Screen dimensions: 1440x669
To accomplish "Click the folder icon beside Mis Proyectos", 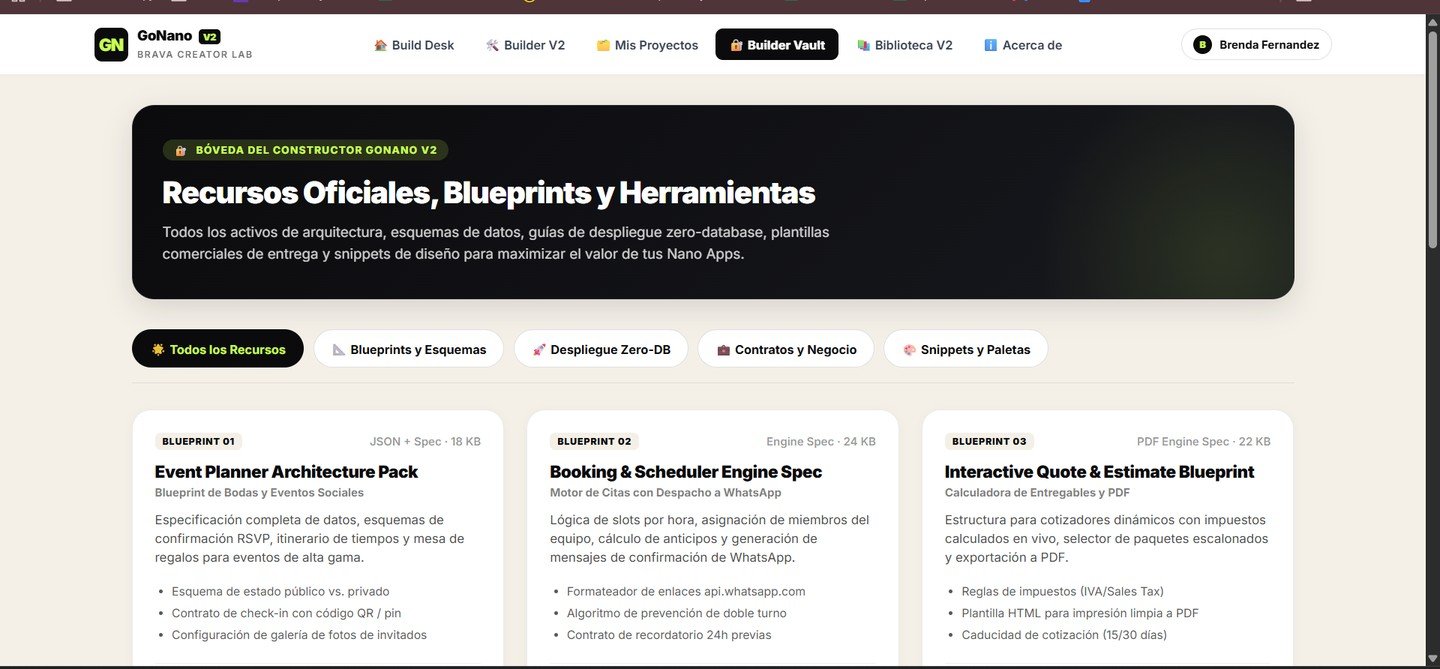I will pyautogui.click(x=603, y=45).
